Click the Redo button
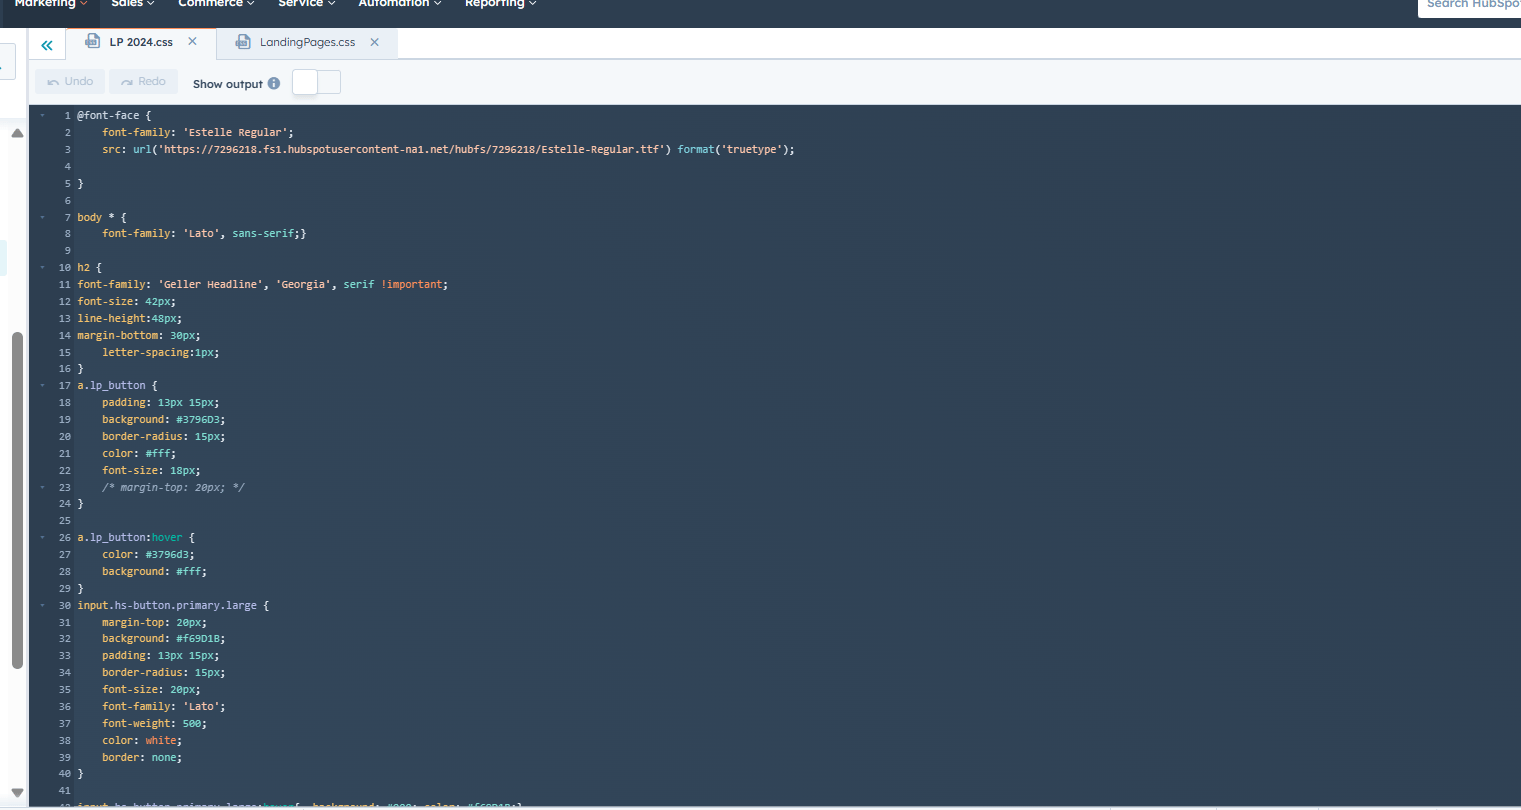This screenshot has height=810, width=1521. pyautogui.click(x=143, y=82)
